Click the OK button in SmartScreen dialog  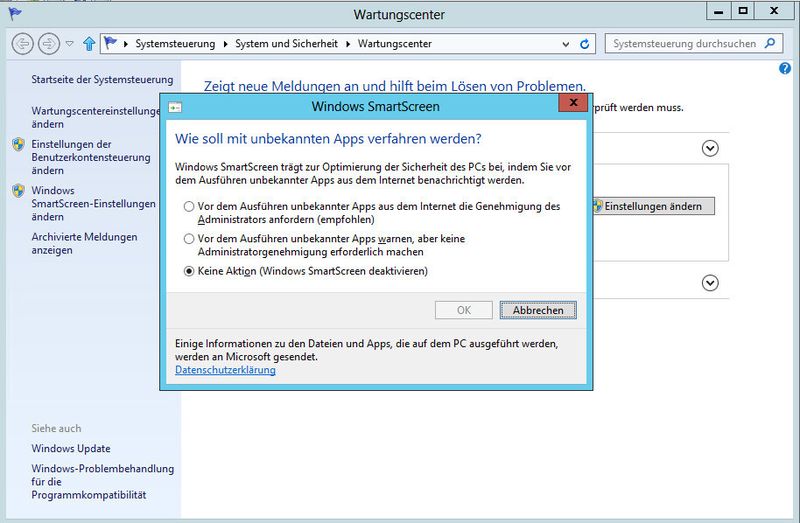[464, 310]
